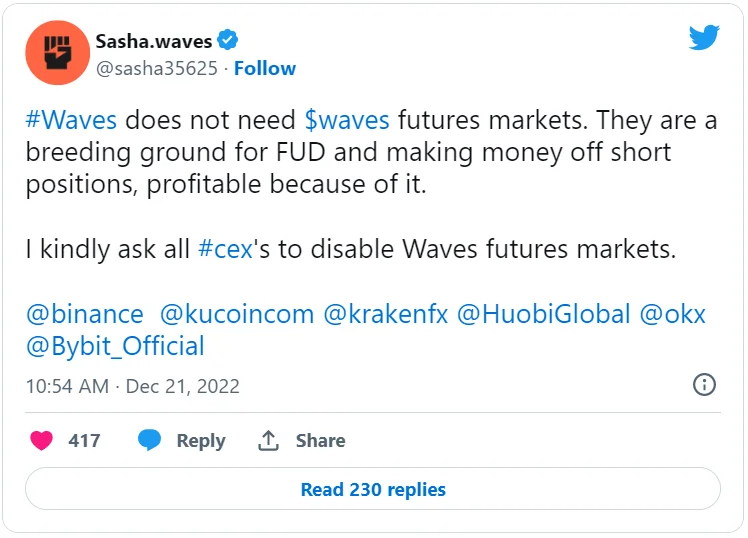The image size is (748, 538).
Task: Visit the @kucoincom mention
Action: (x=237, y=314)
